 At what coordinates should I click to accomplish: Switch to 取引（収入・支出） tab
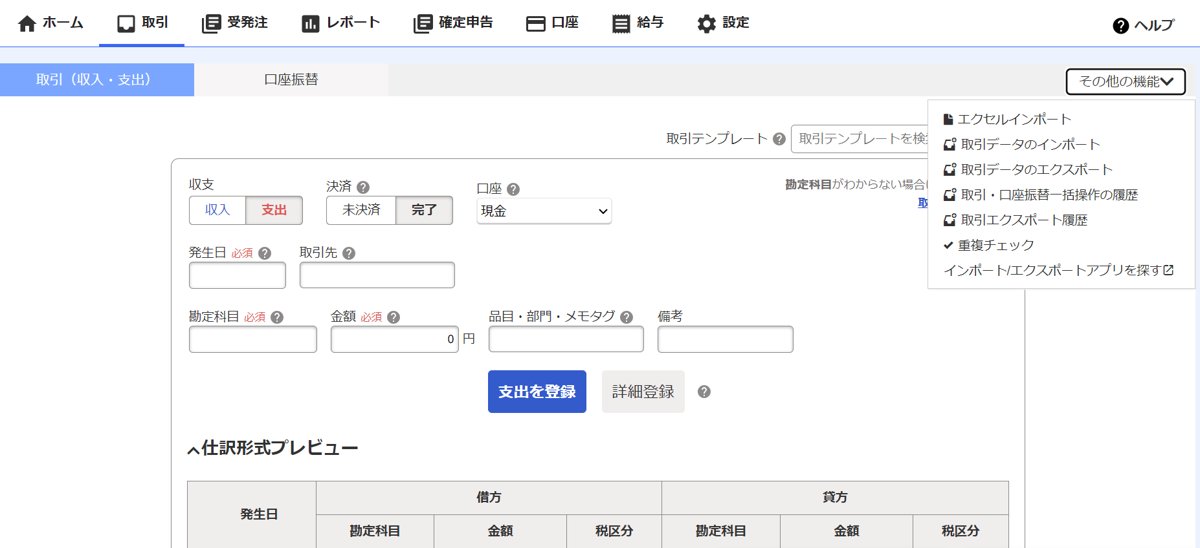97,80
